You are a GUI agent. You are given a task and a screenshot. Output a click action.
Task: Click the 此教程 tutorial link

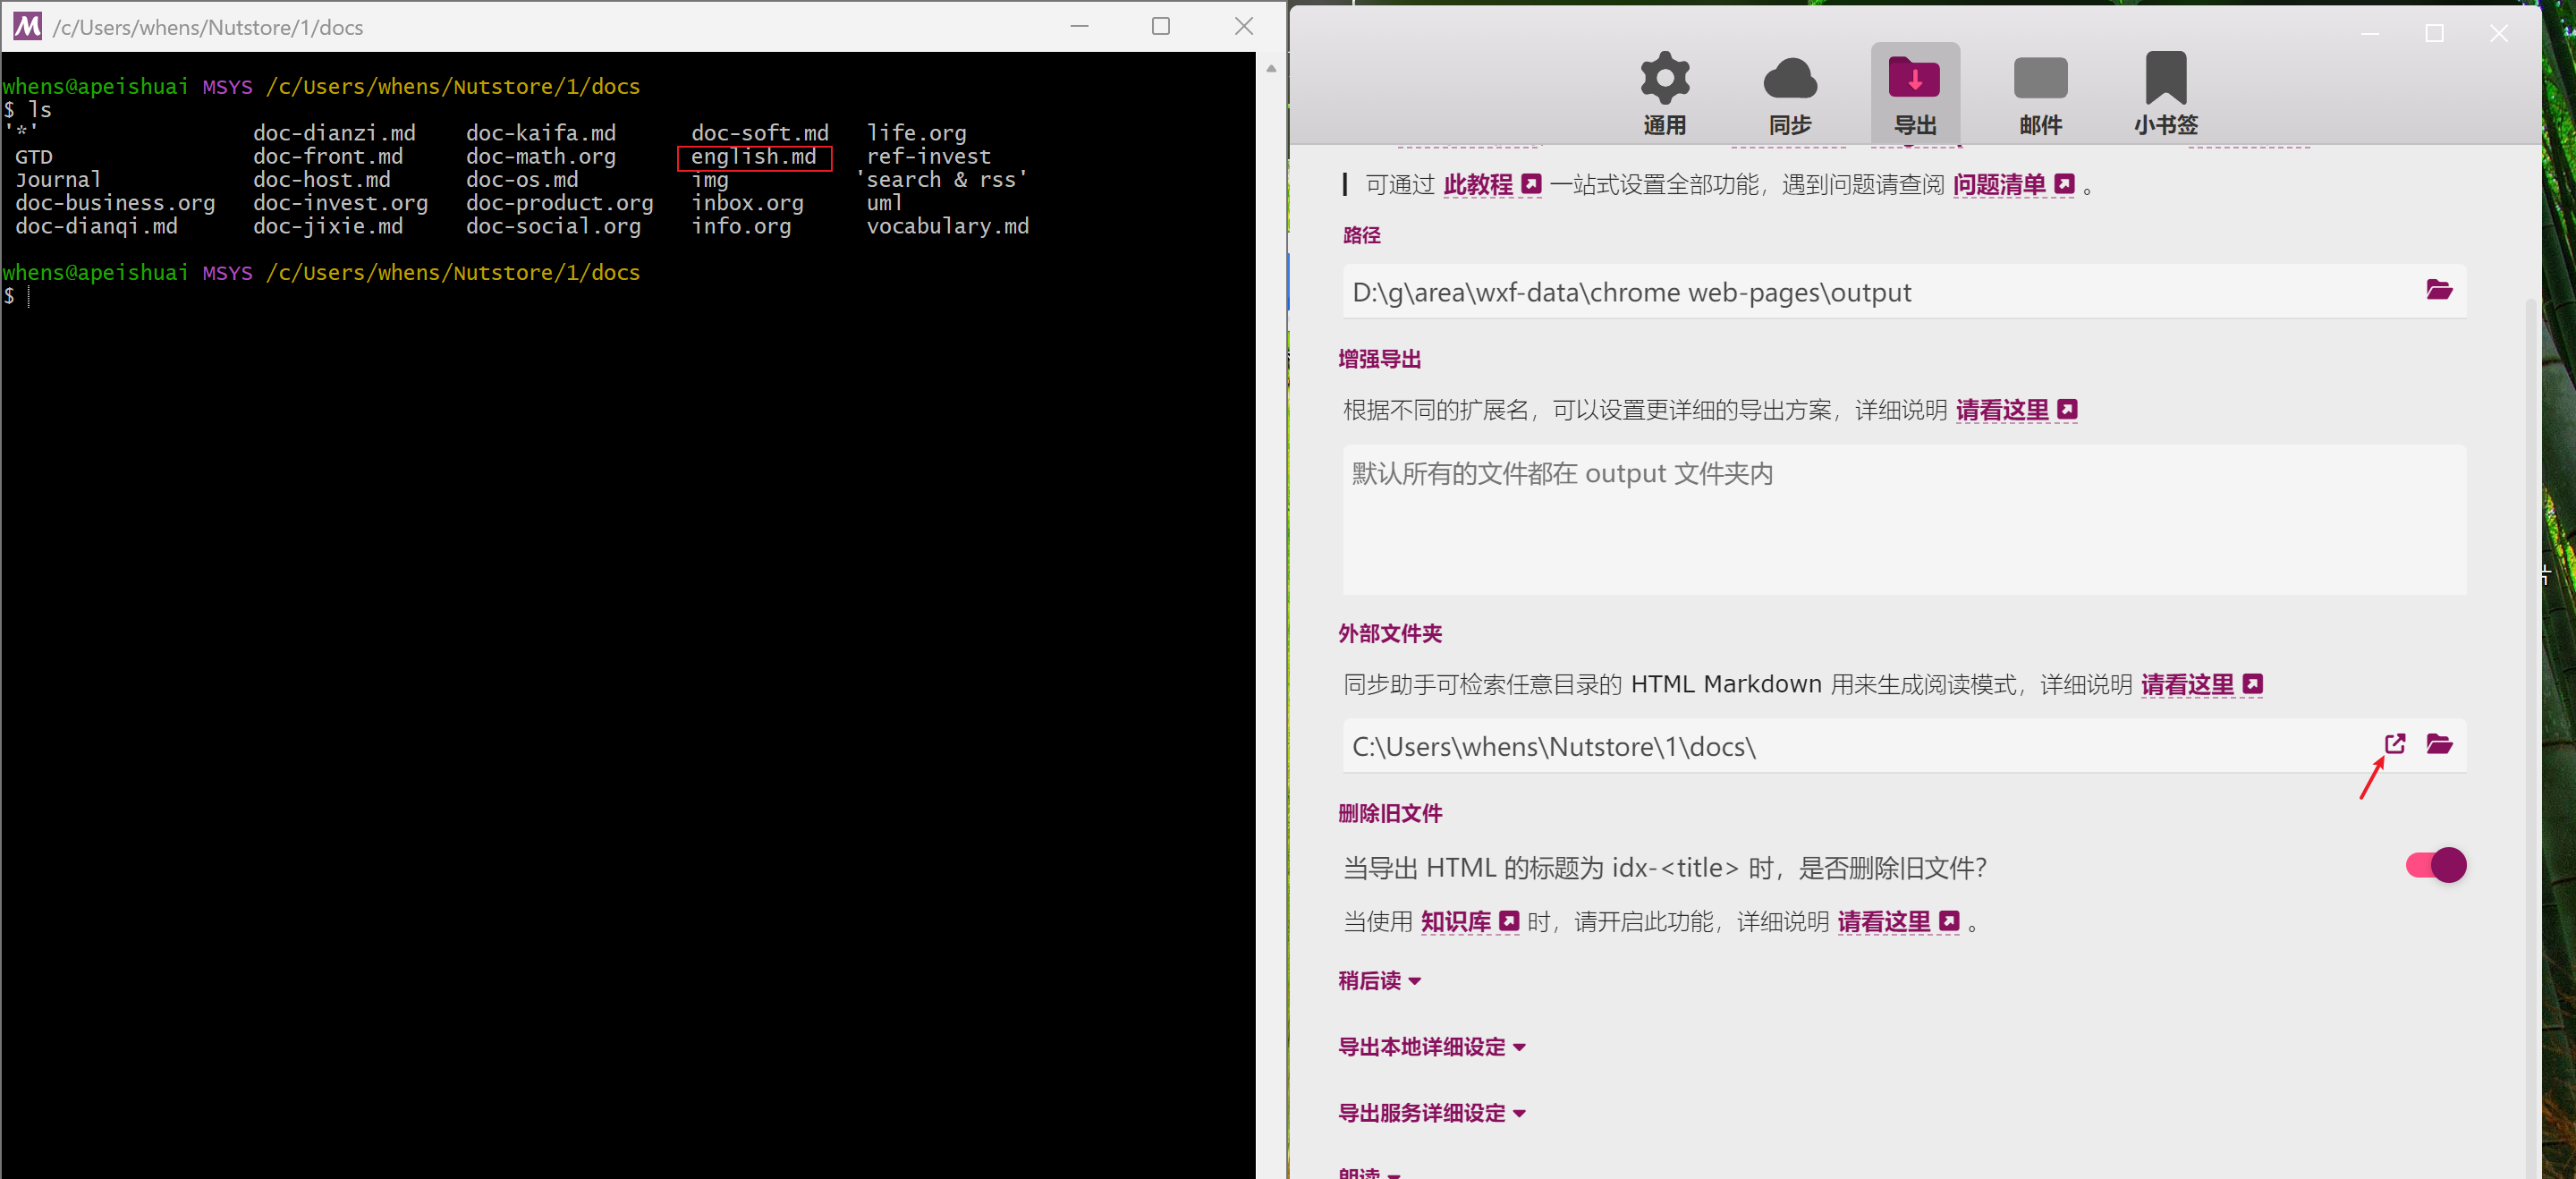coord(1477,185)
